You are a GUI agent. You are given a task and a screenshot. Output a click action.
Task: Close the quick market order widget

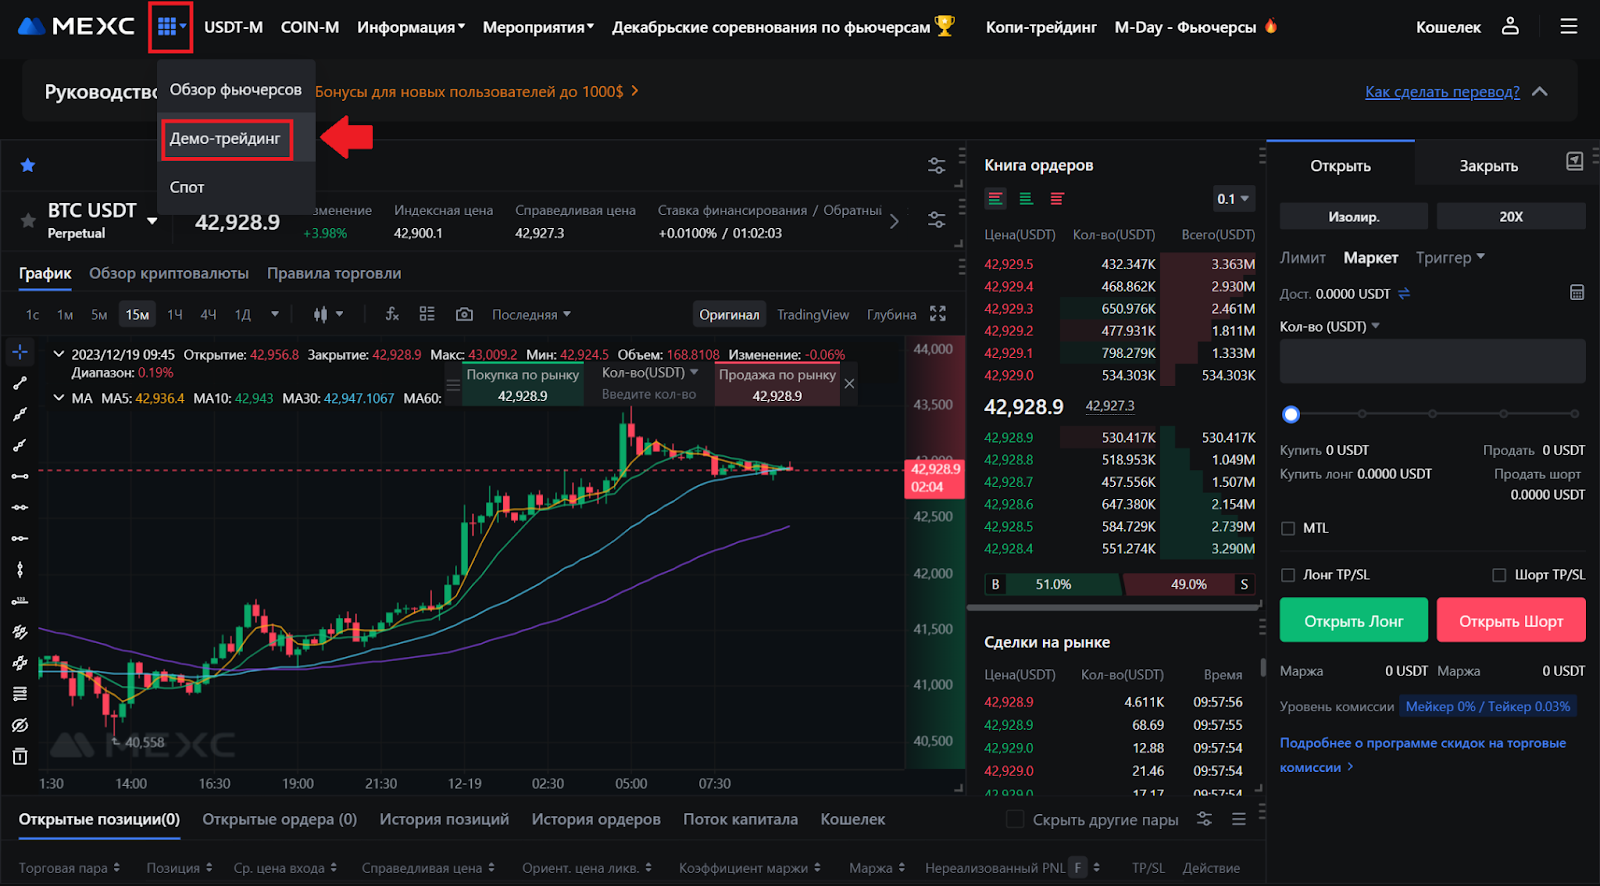pyautogui.click(x=849, y=384)
